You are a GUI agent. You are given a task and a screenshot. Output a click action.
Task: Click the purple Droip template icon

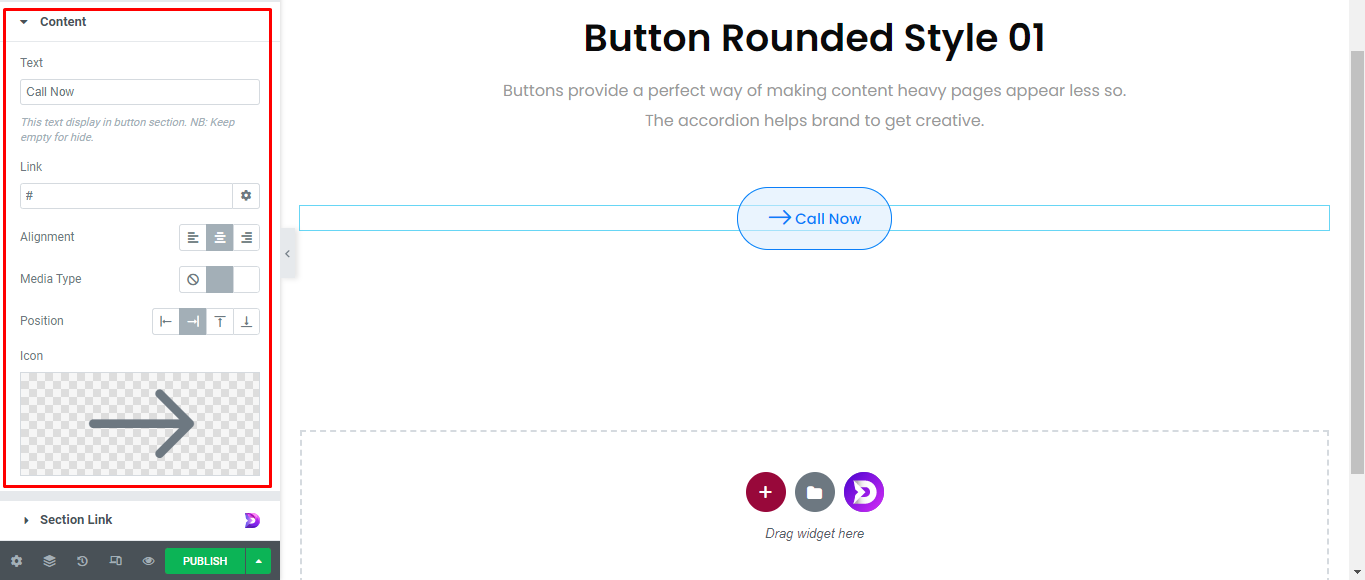(x=863, y=492)
